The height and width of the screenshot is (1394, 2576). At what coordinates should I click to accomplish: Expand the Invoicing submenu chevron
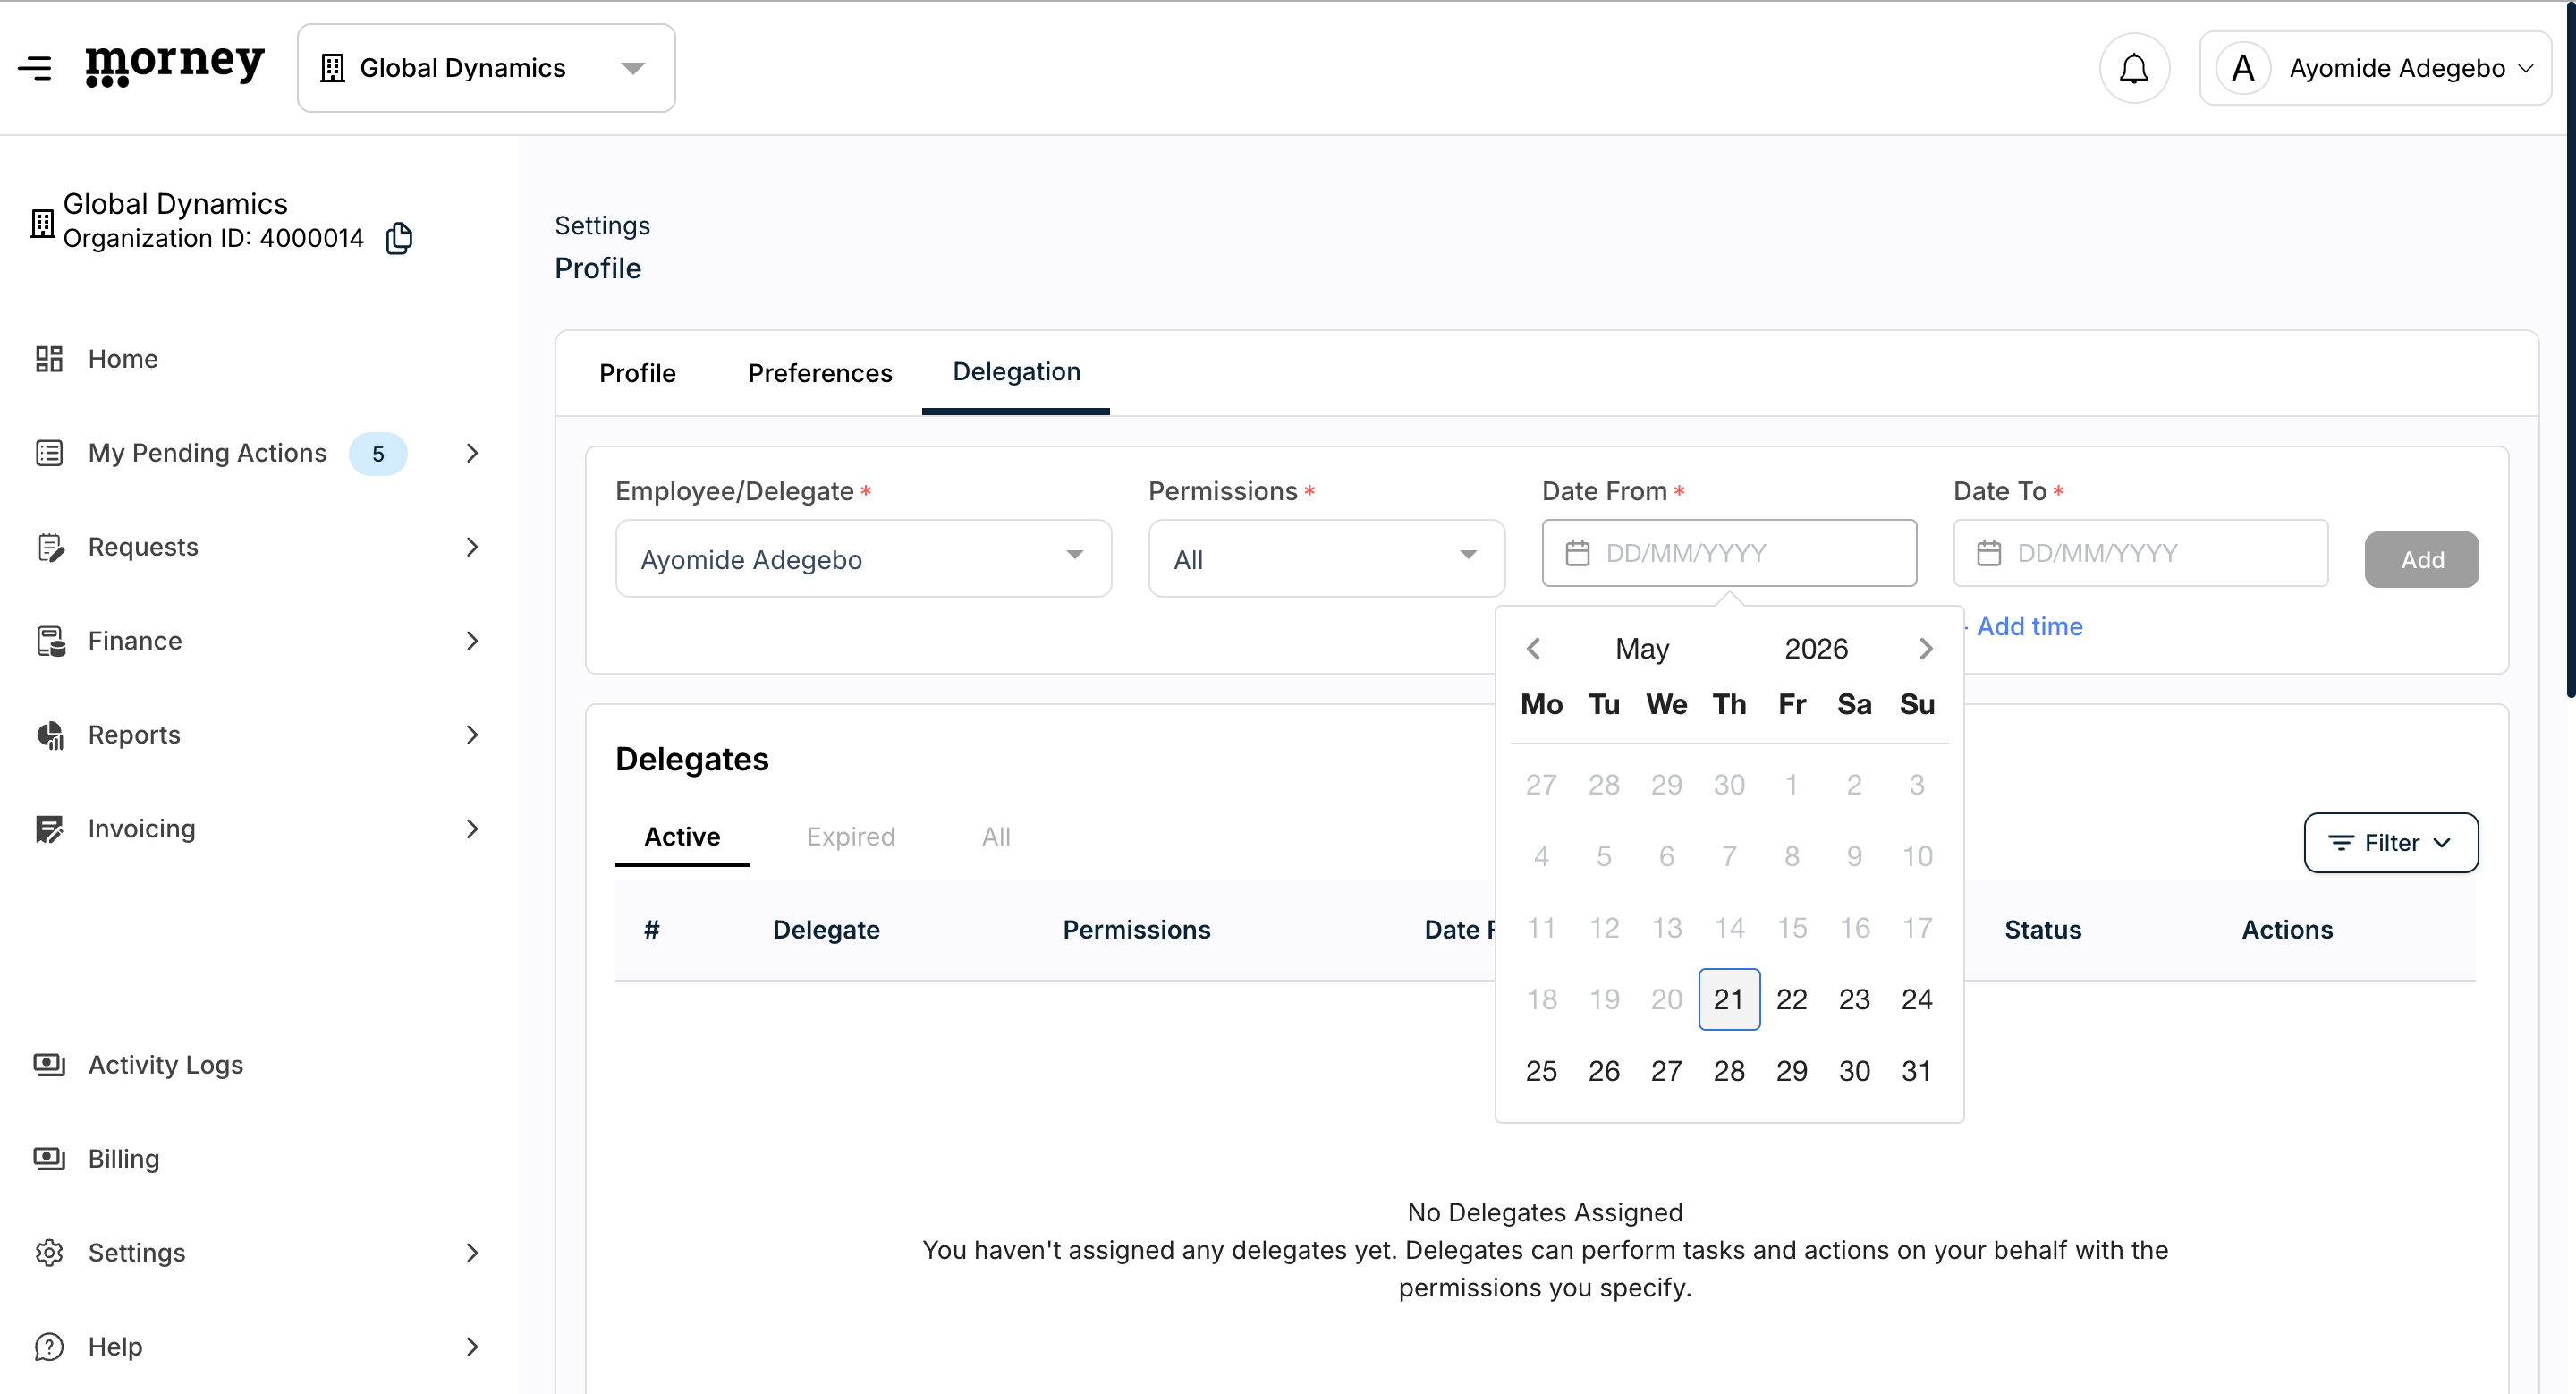click(x=473, y=829)
